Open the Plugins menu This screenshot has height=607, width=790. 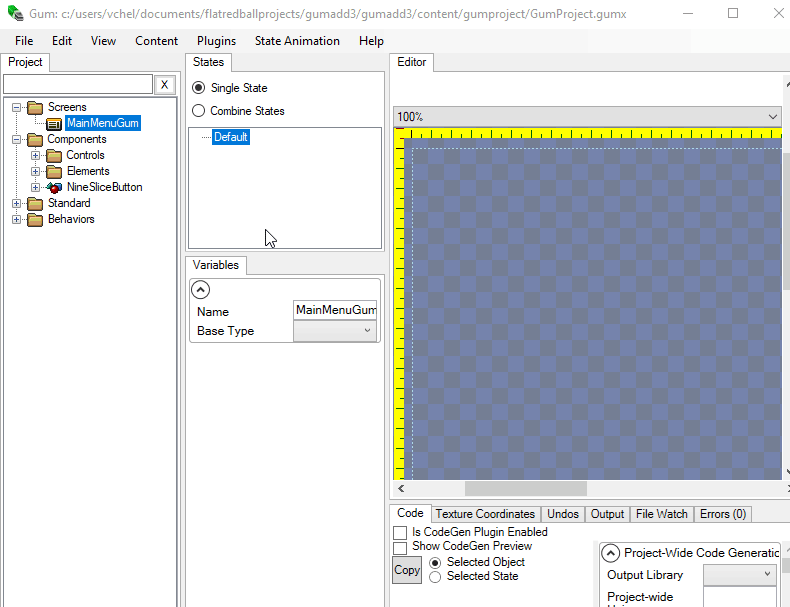point(216,41)
